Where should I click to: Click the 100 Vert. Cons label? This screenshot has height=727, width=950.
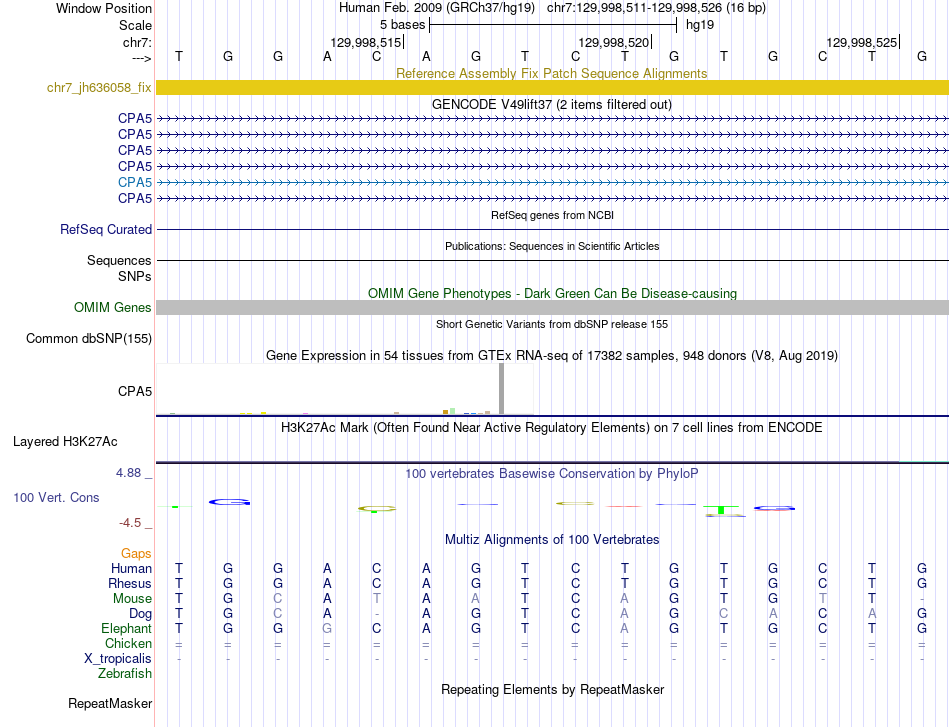pos(56,497)
